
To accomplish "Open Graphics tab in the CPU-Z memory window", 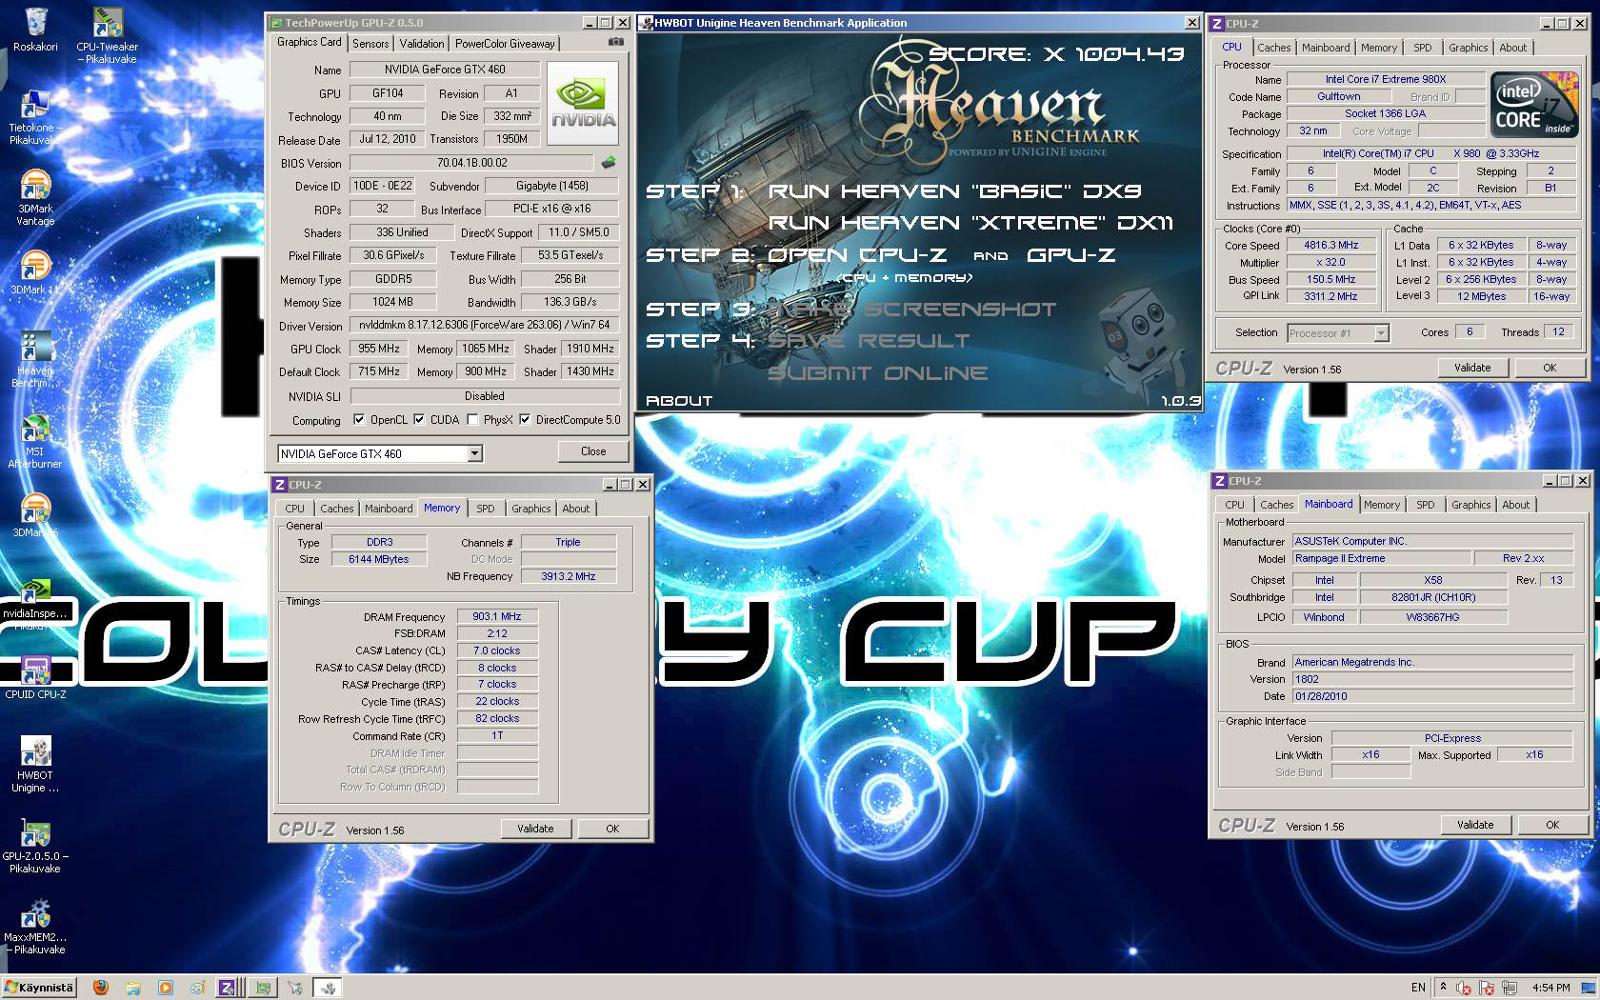I will 531,508.
